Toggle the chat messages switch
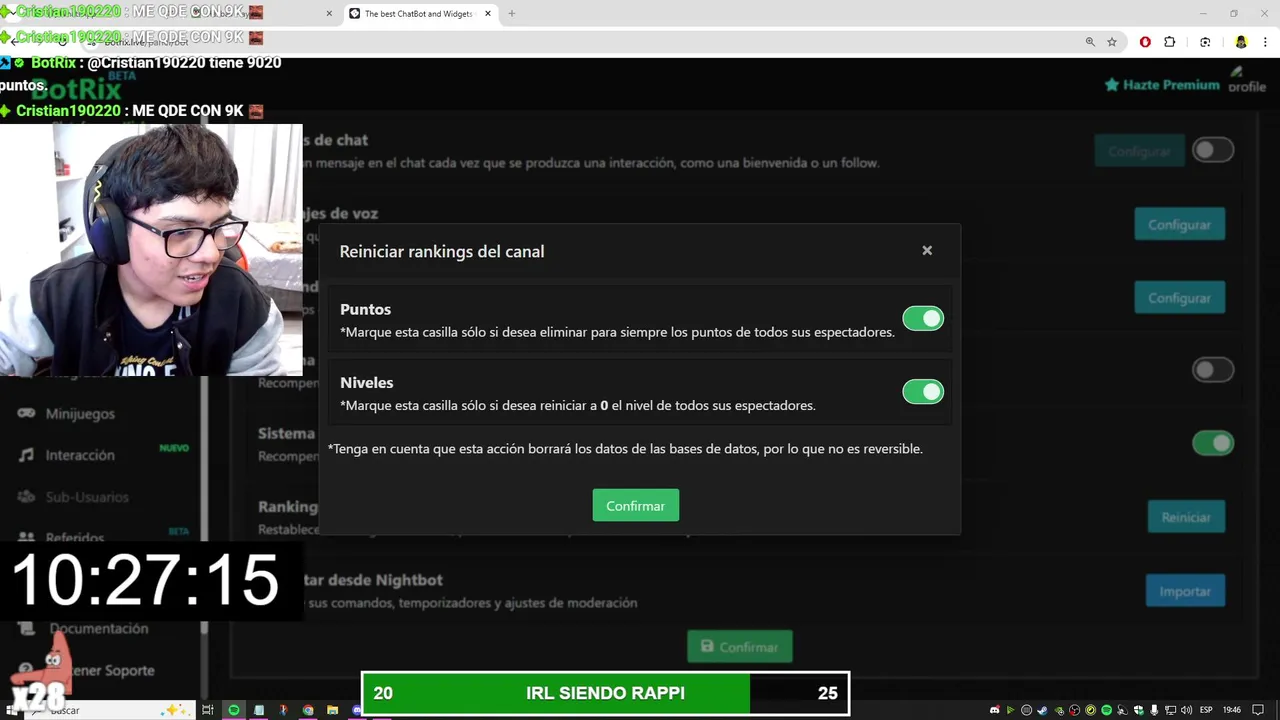 (x=1213, y=150)
